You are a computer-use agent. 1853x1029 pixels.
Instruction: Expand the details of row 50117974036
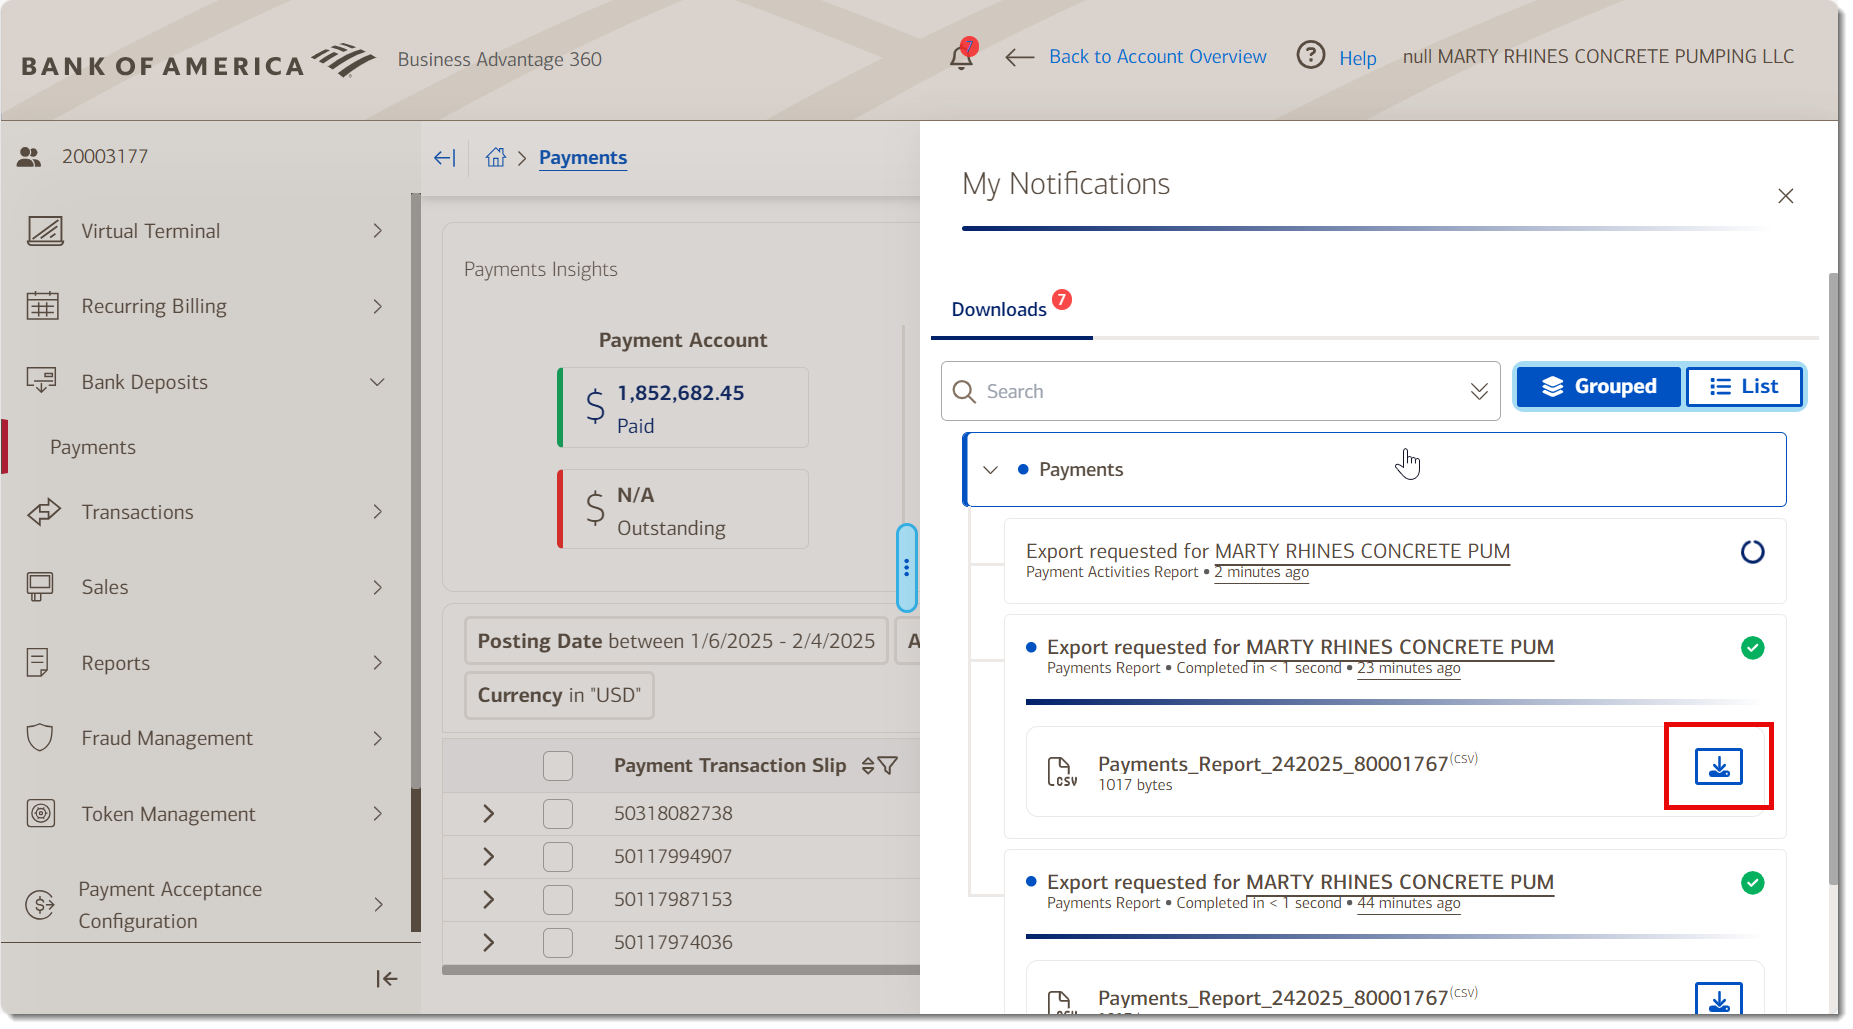[x=489, y=943]
